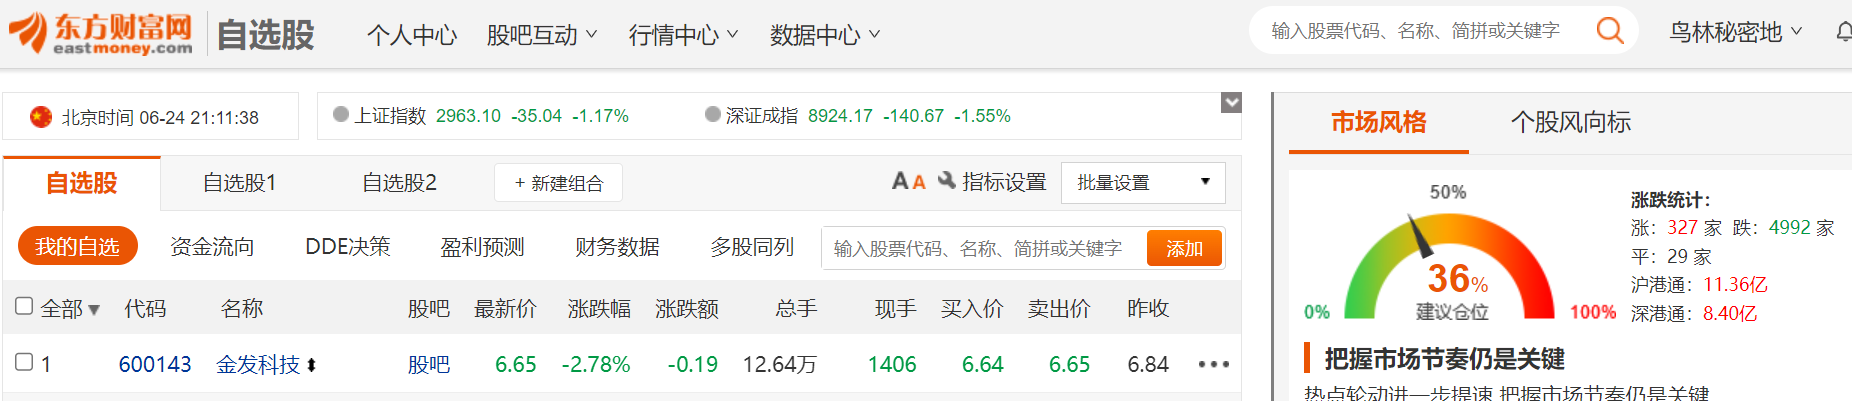Open the 批量设置 dropdown
Viewport: 1852px width, 401px height.
pyautogui.click(x=1143, y=183)
